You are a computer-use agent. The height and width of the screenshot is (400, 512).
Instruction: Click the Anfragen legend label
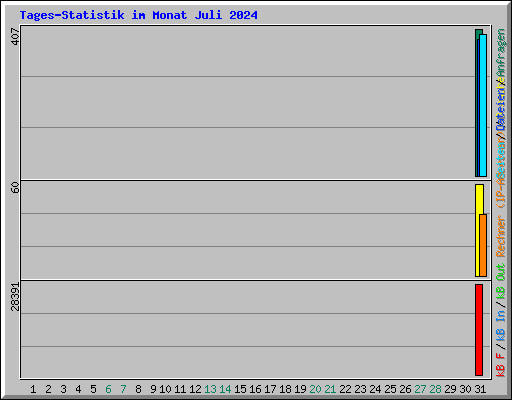pyautogui.click(x=500, y=53)
